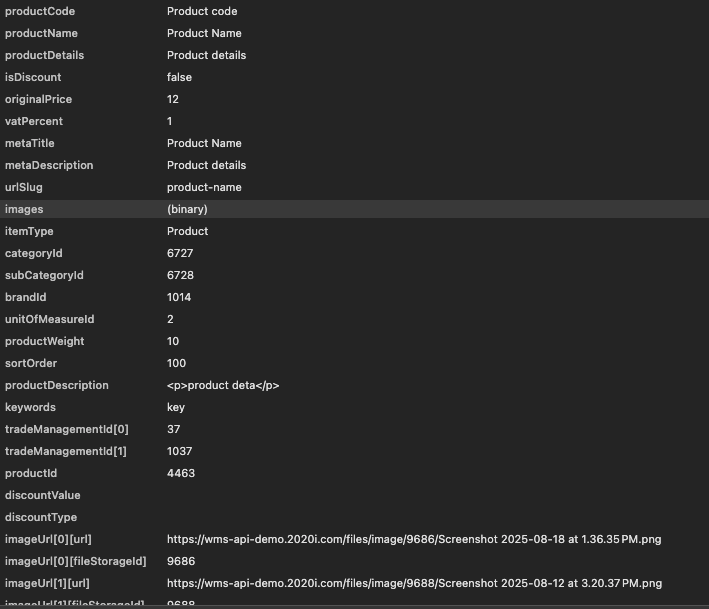
Task: Select the tradeManagementId[1] key
Action: [66, 451]
